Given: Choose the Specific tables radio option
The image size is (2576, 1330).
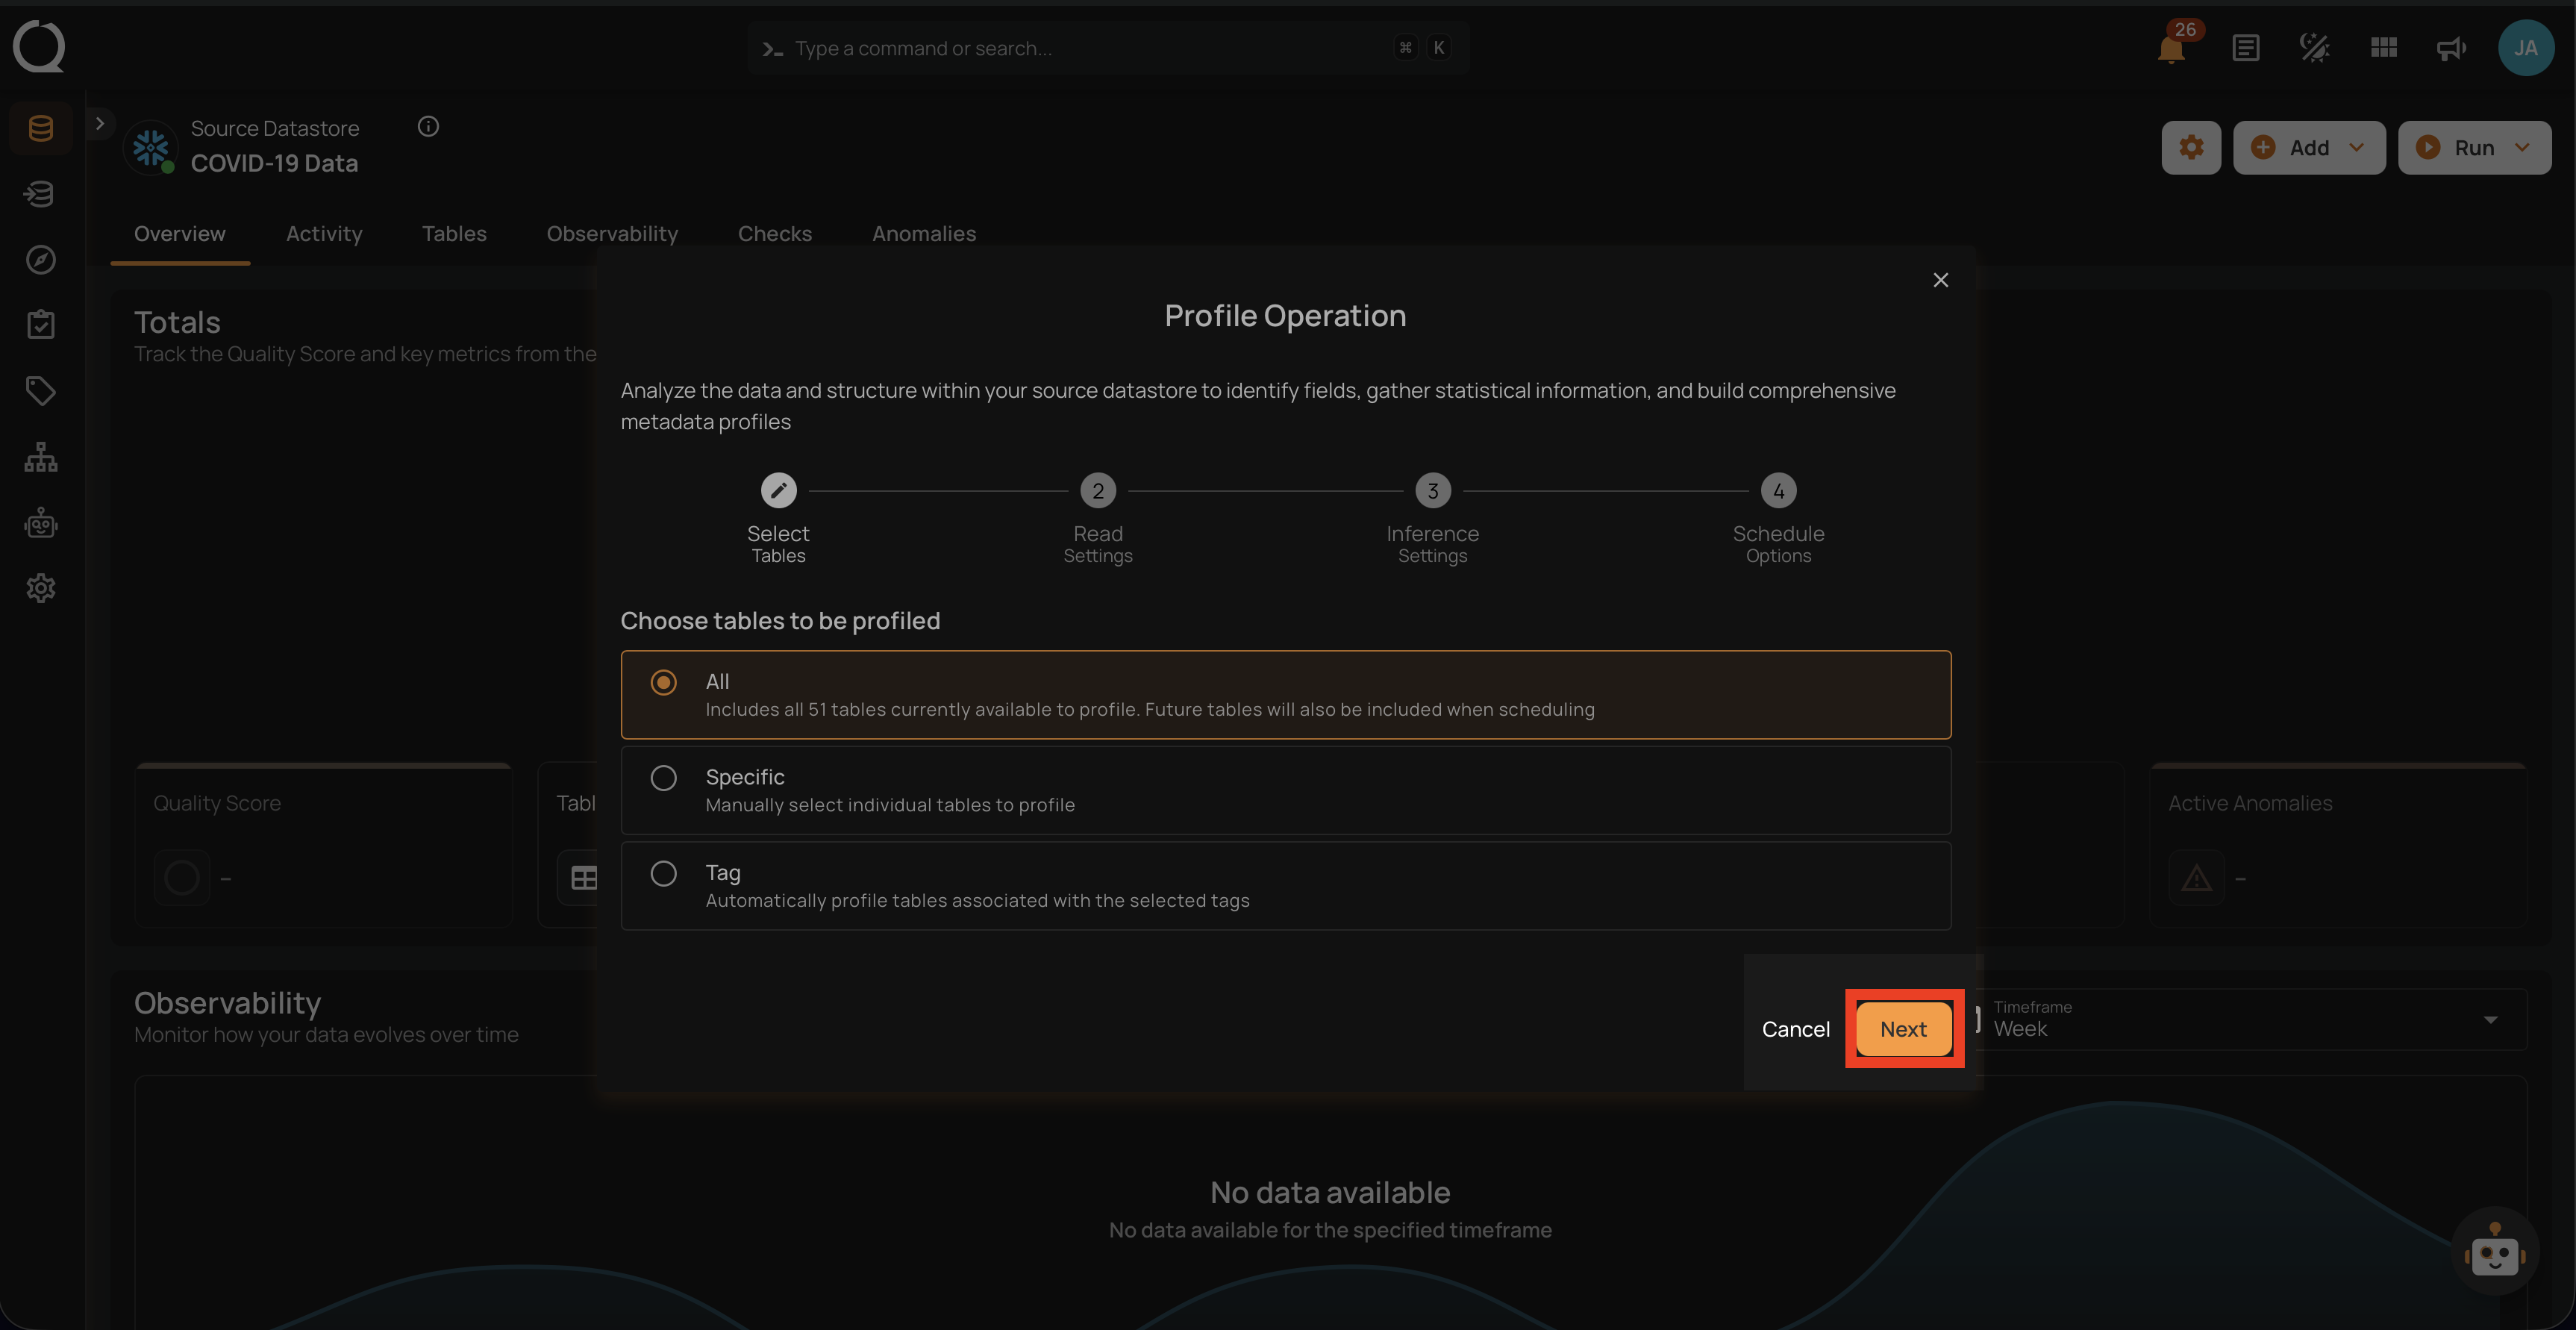Looking at the screenshot, I should click(663, 777).
